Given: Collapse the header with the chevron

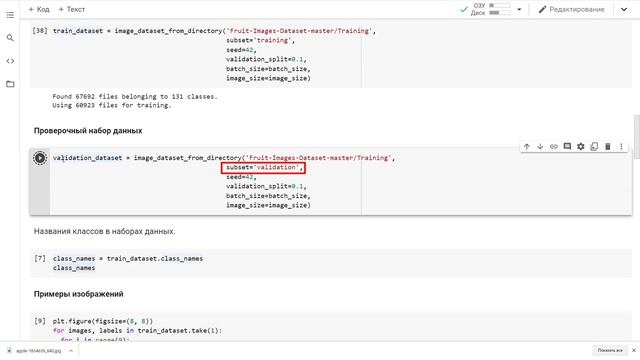Looking at the screenshot, I should [624, 9].
